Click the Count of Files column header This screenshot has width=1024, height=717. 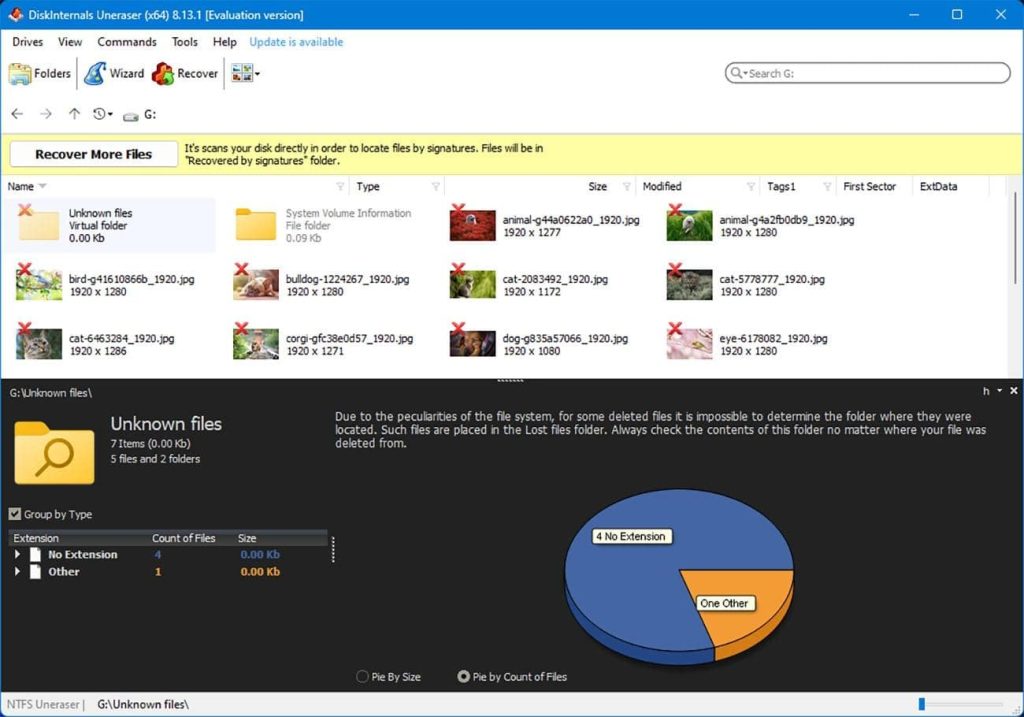coord(184,538)
